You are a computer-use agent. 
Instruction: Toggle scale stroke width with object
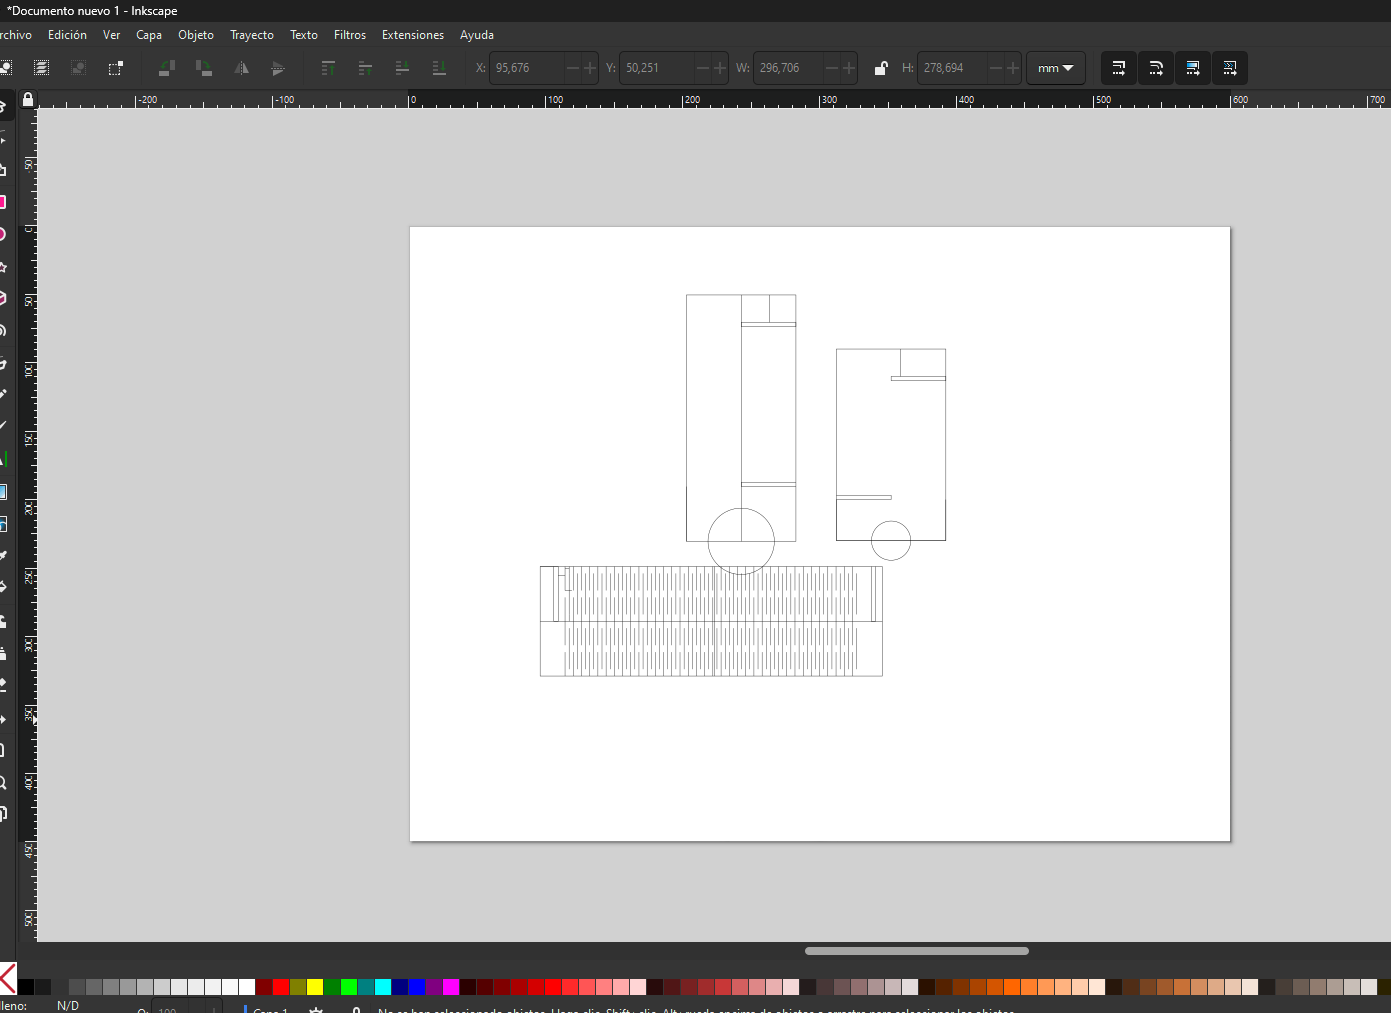point(1119,68)
